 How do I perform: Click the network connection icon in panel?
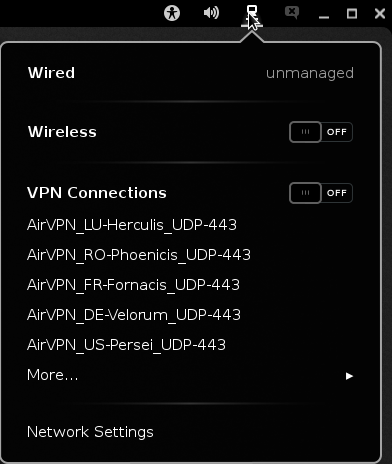(x=252, y=15)
